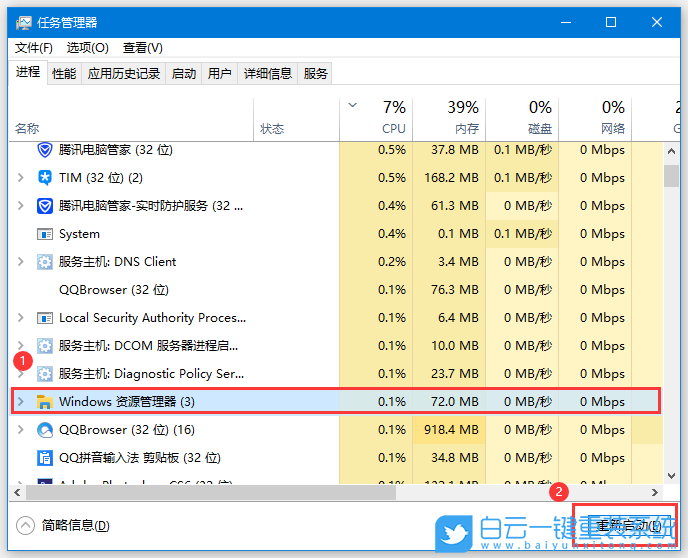Click the 23.7 MB memory value
Image resolution: width=688 pixels, height=558 pixels.
click(455, 374)
